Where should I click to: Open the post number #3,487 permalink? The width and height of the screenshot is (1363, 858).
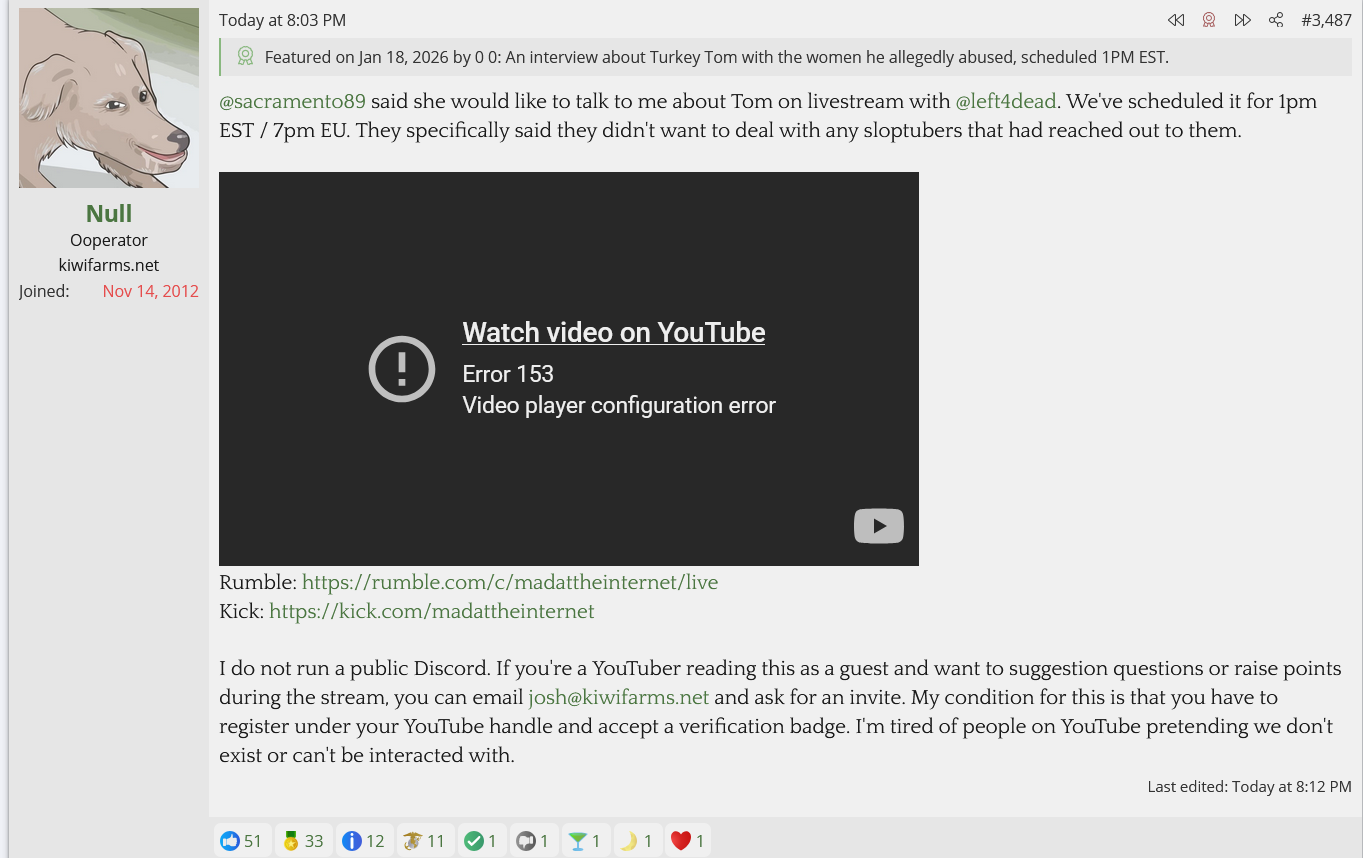coord(1326,20)
